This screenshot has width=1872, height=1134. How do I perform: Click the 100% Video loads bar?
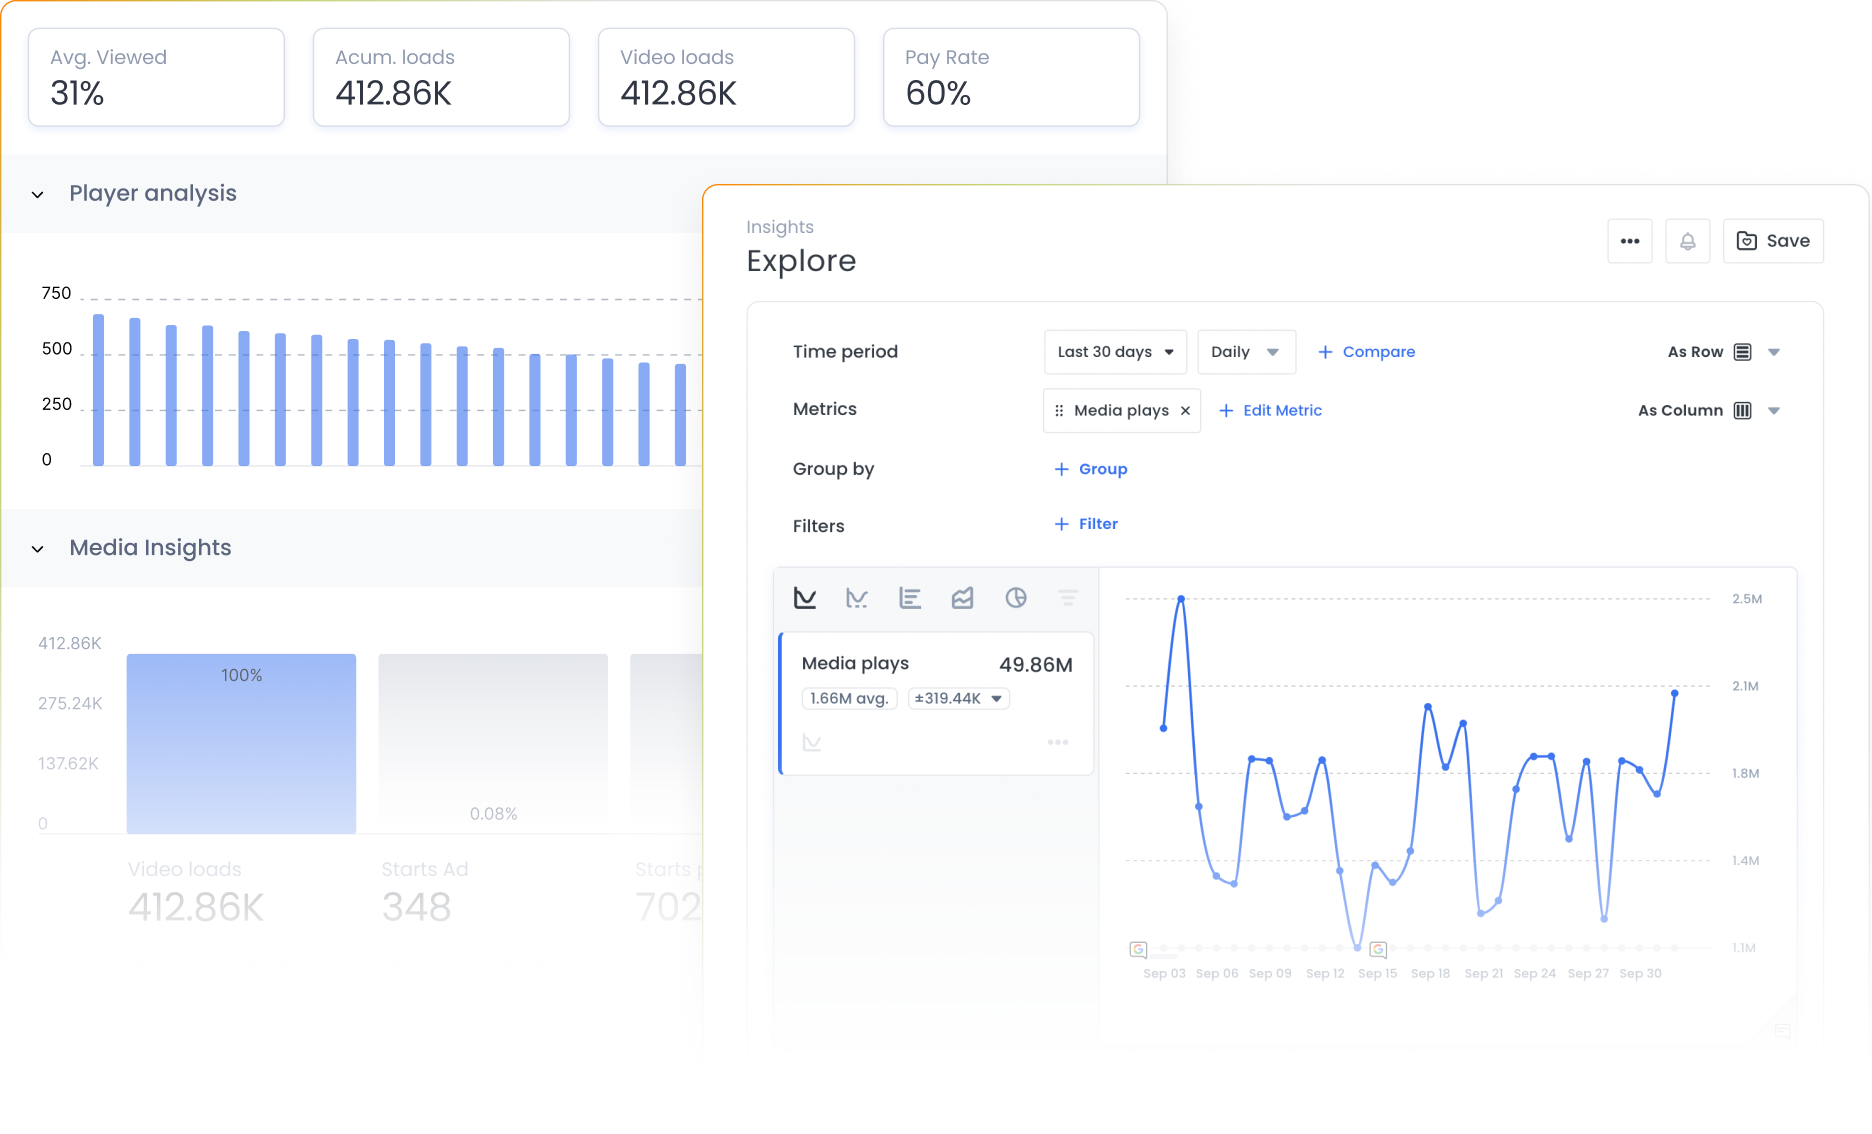240,744
